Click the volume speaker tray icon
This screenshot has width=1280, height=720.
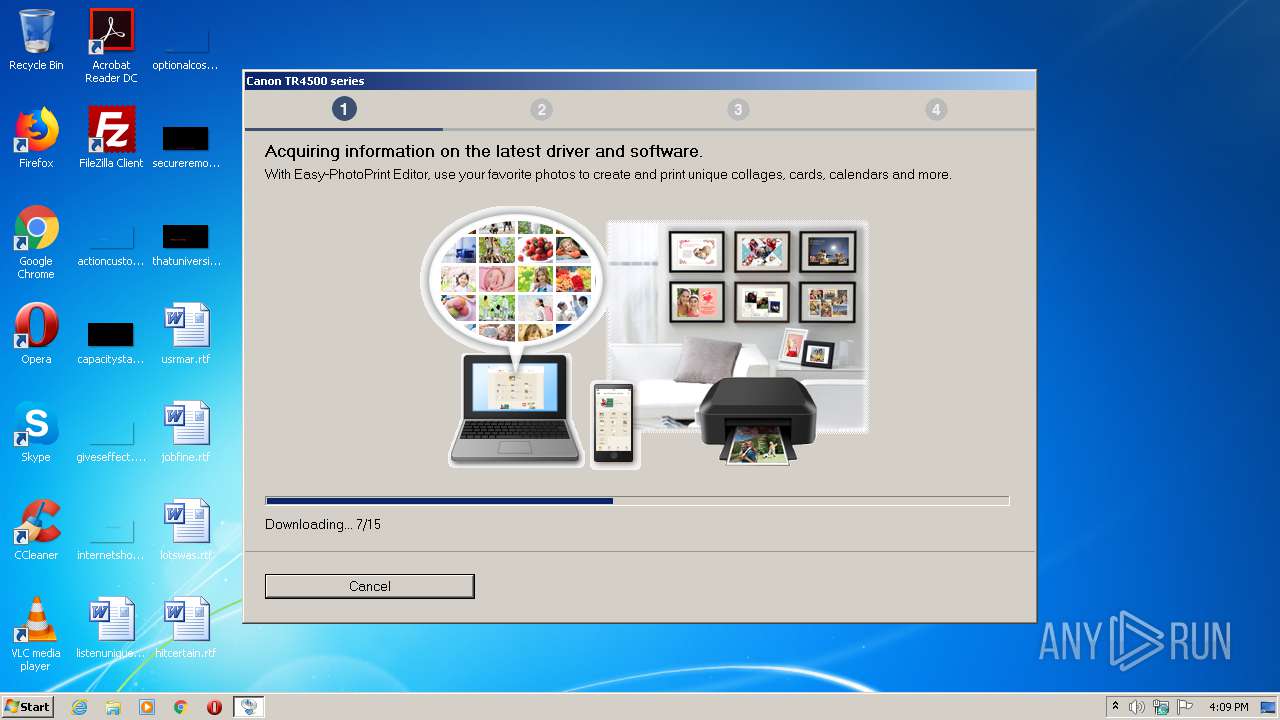(x=1137, y=707)
